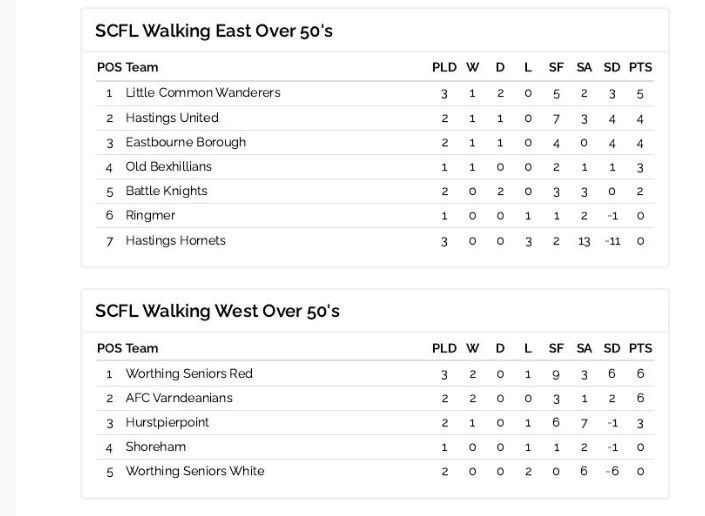
Task: Select AFC Varndeanians team name
Action: [179, 398]
